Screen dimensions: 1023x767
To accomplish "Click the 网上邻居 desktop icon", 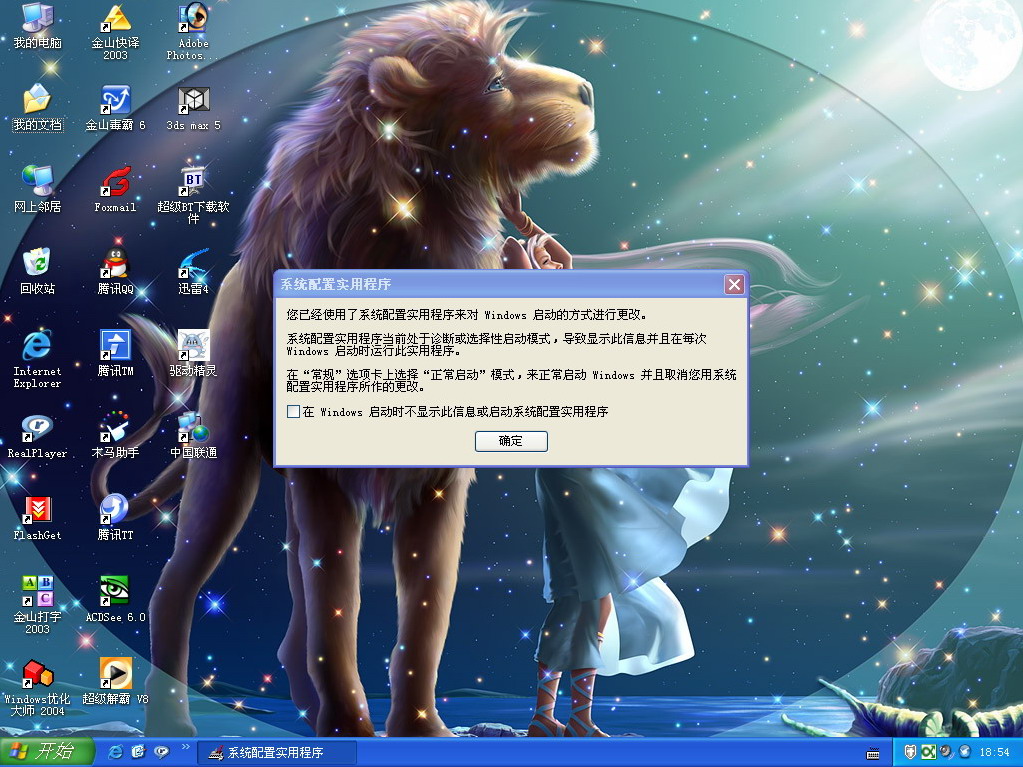I will (x=37, y=189).
